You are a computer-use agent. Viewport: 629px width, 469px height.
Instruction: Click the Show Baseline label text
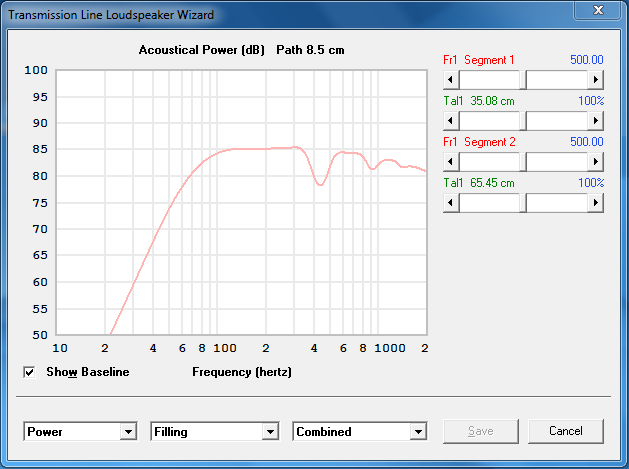[88, 372]
